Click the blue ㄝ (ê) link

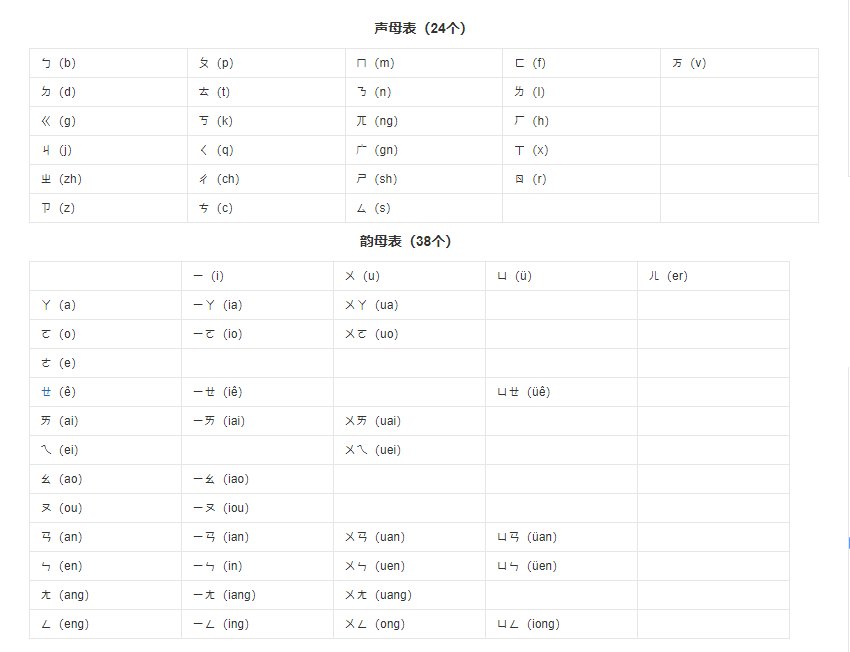pyautogui.click(x=46, y=392)
